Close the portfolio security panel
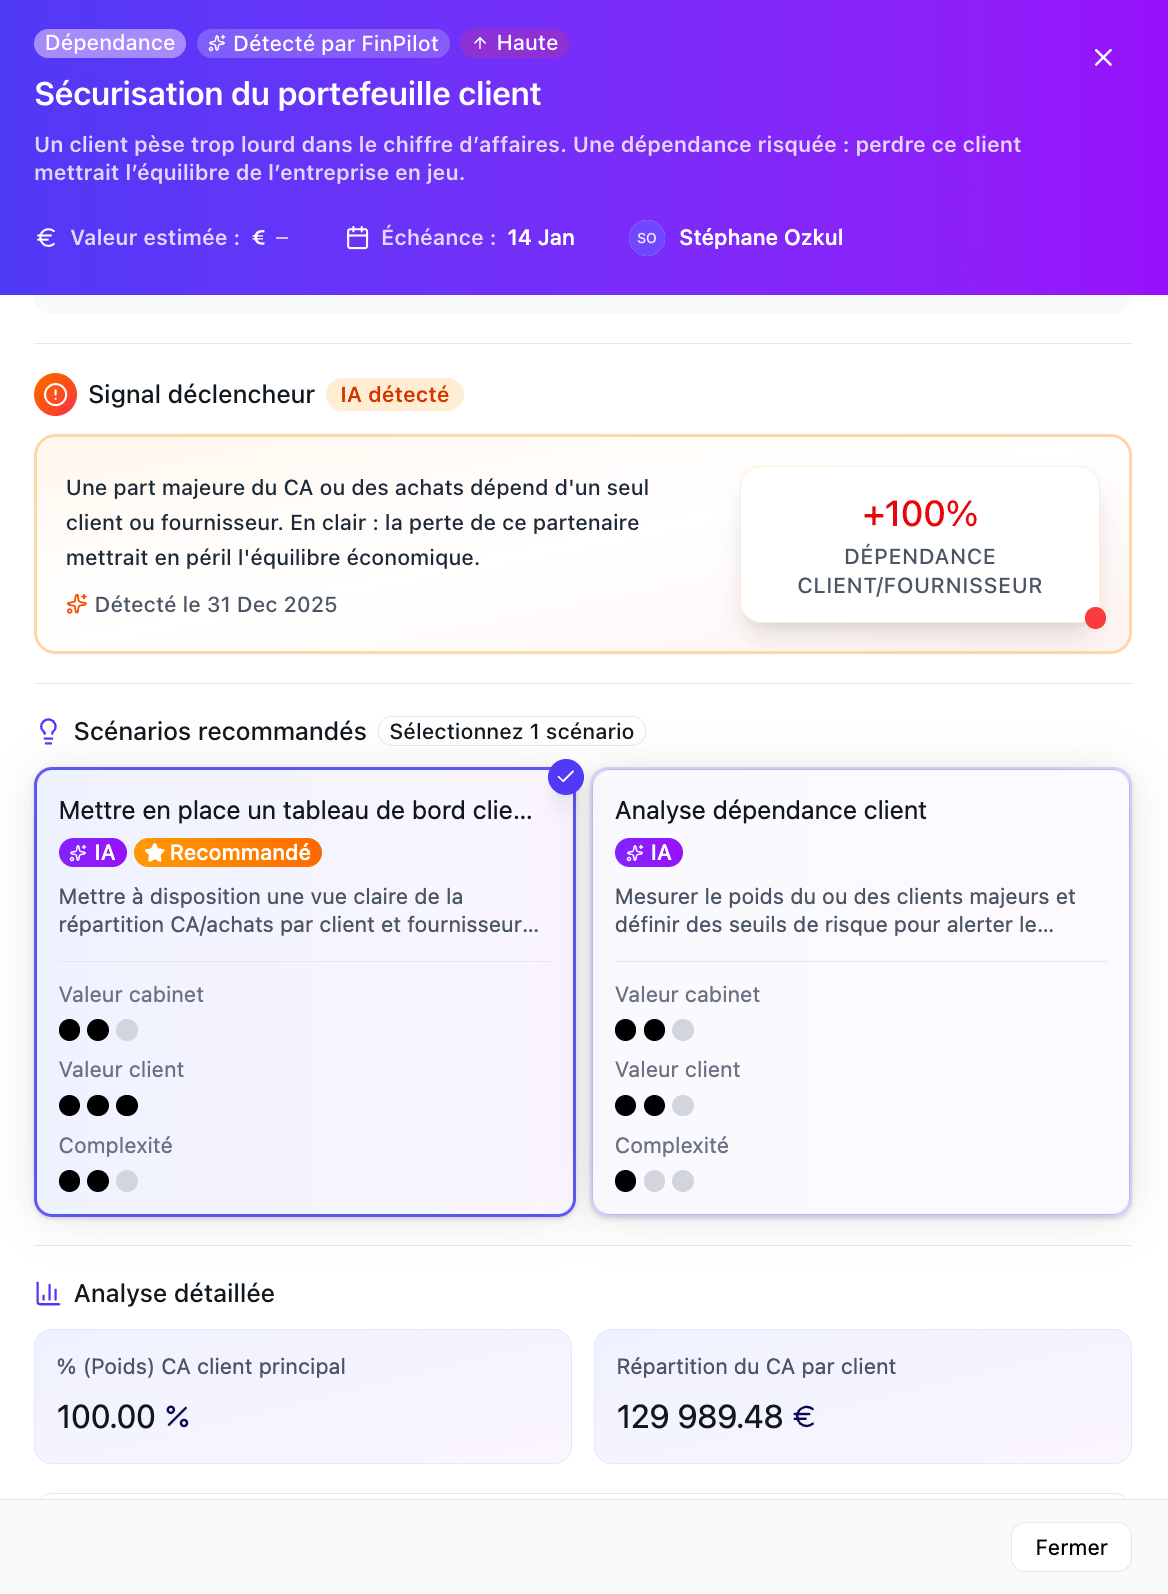The height and width of the screenshot is (1594, 1168). (1103, 58)
